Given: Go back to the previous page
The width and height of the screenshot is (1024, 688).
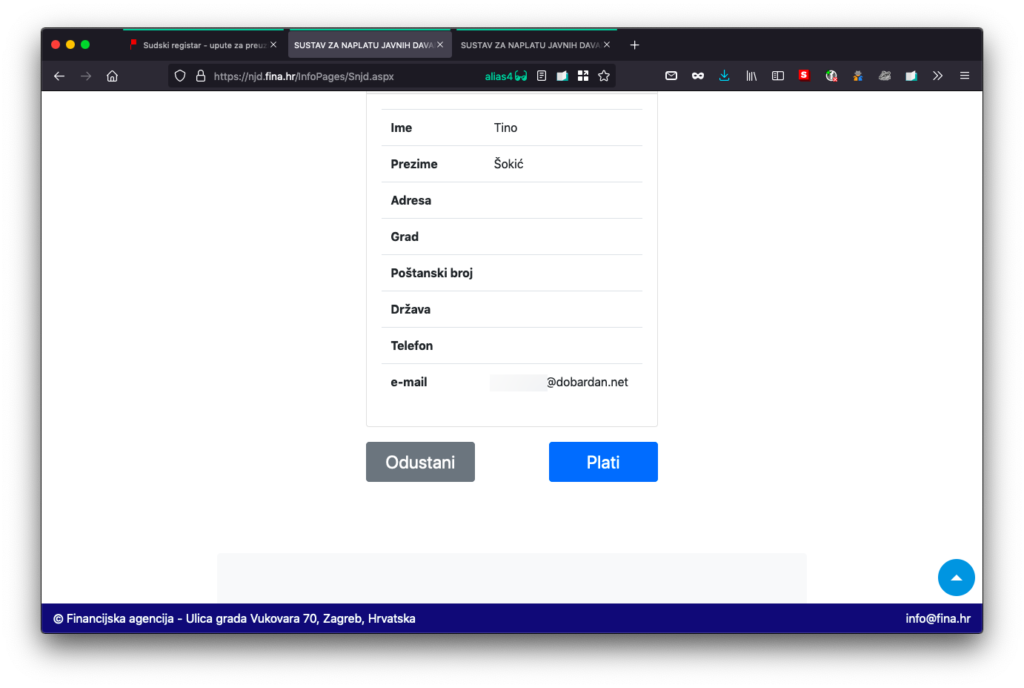Looking at the screenshot, I should click(x=59, y=76).
